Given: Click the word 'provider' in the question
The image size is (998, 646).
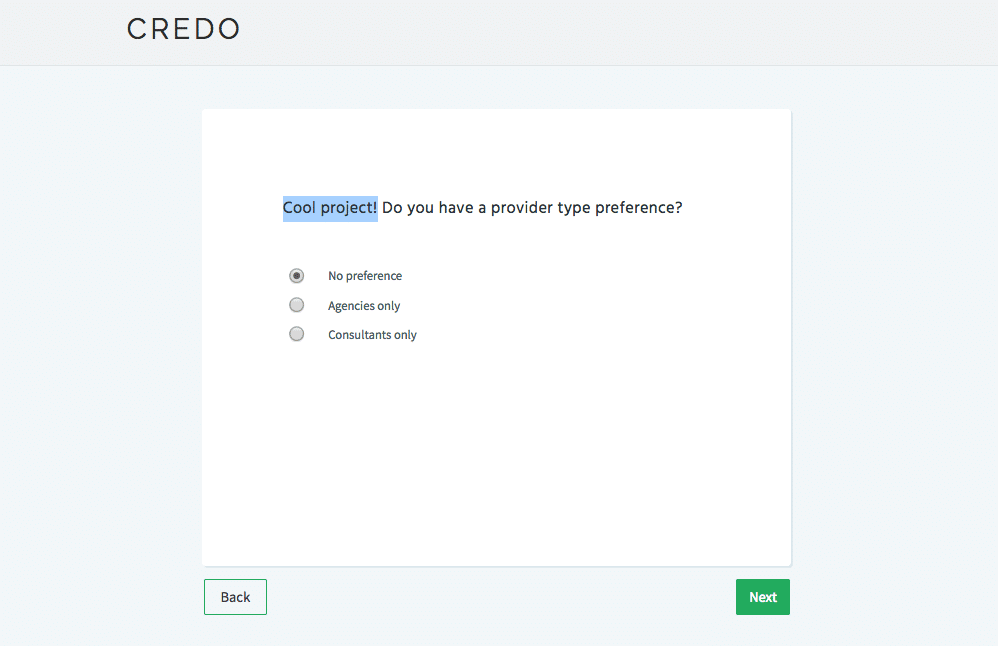Looking at the screenshot, I should [x=521, y=208].
